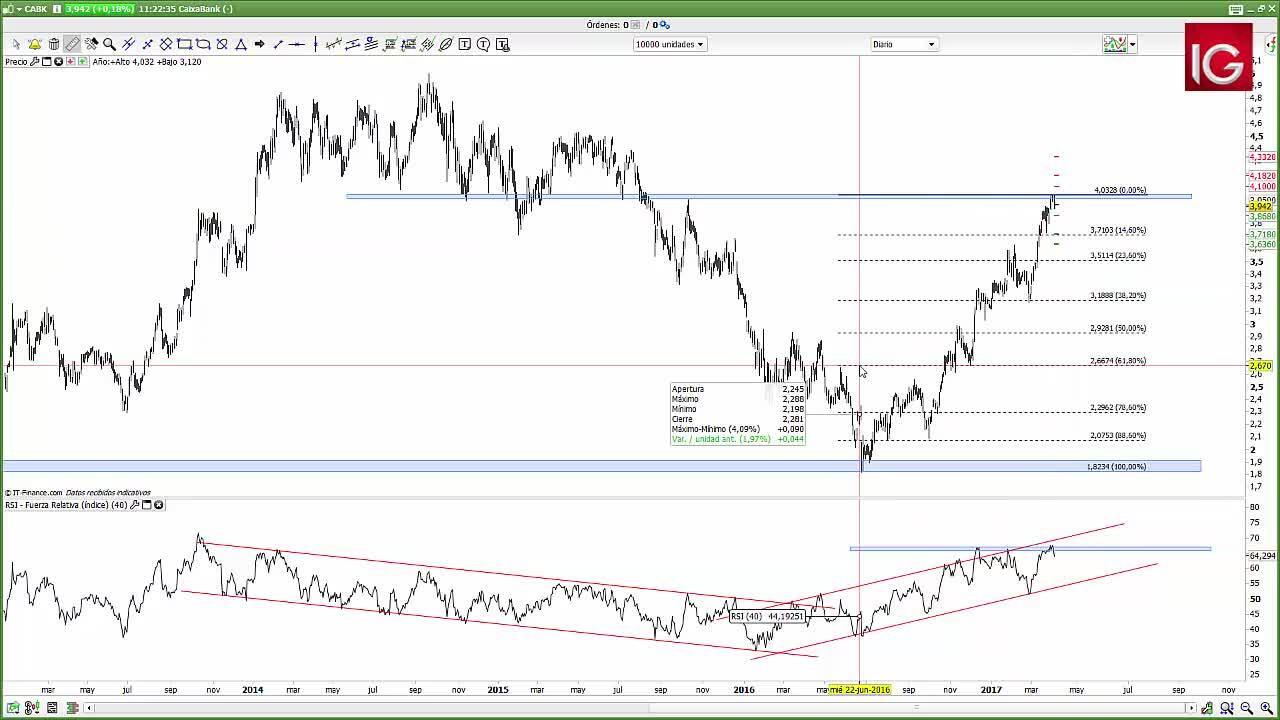Click the 61,80% Fibonacci level label
Image resolution: width=1280 pixels, height=720 pixels.
(x=1118, y=361)
